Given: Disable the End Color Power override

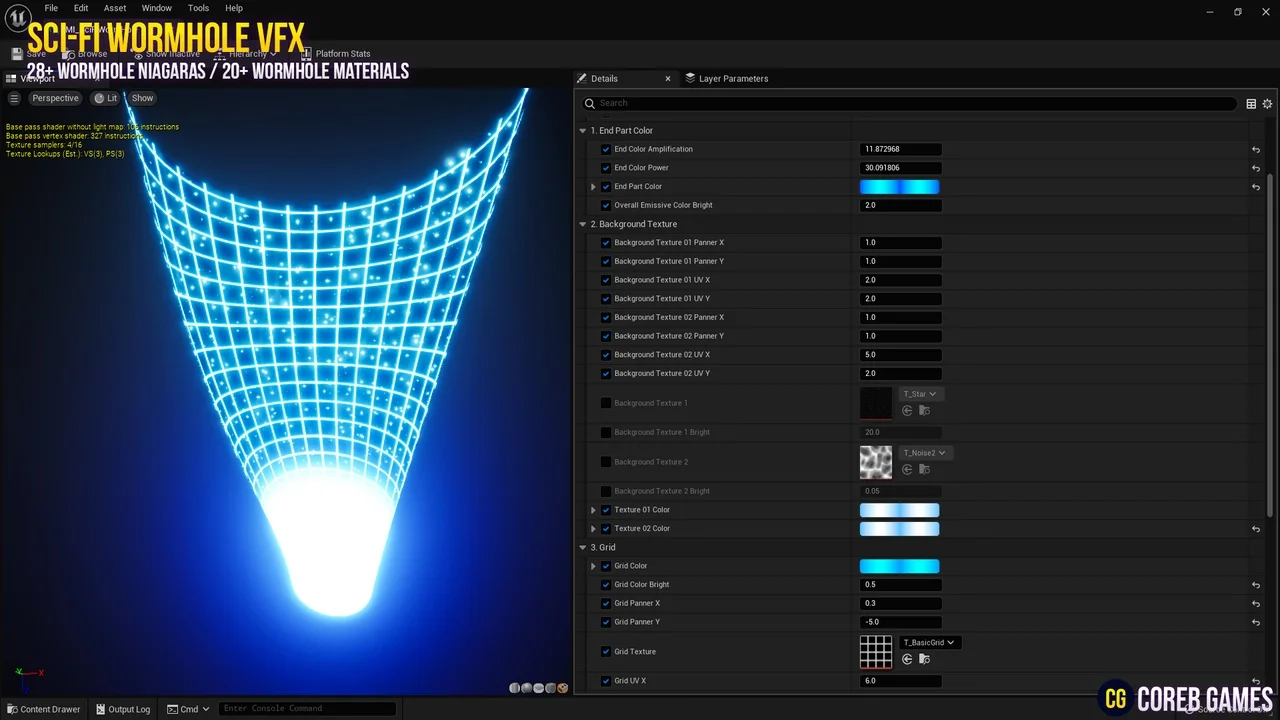Looking at the screenshot, I should [x=605, y=168].
